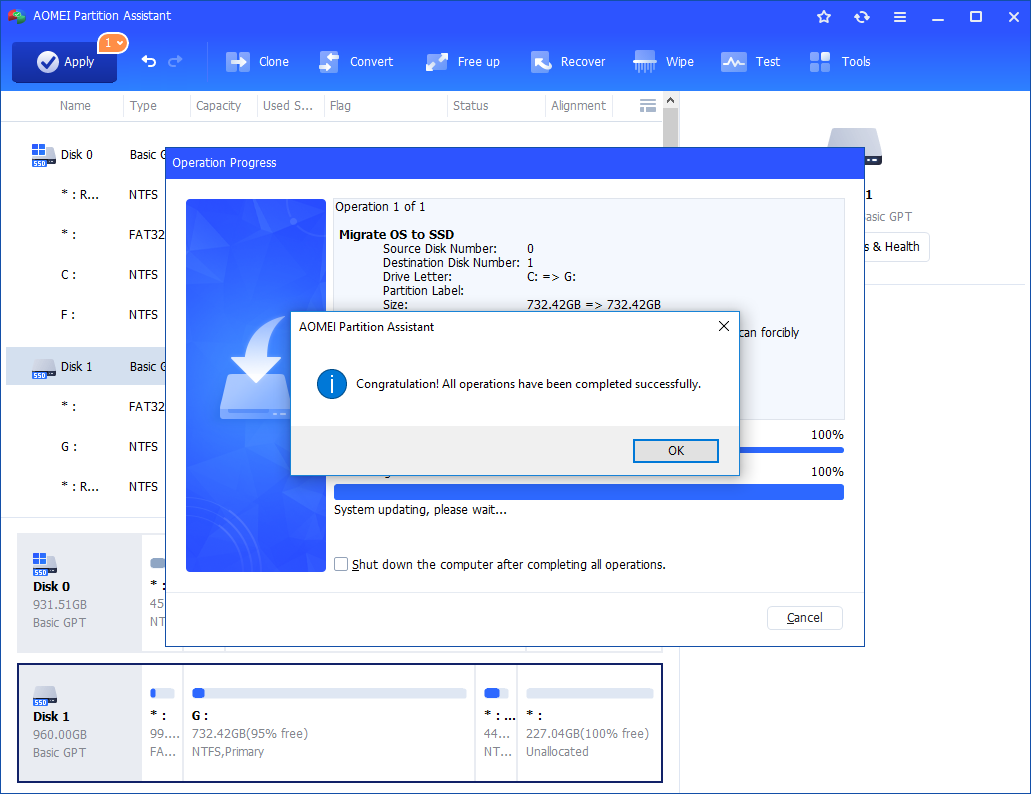Image resolution: width=1031 pixels, height=794 pixels.
Task: Click the star favorite icon in title bar
Action: click(824, 16)
